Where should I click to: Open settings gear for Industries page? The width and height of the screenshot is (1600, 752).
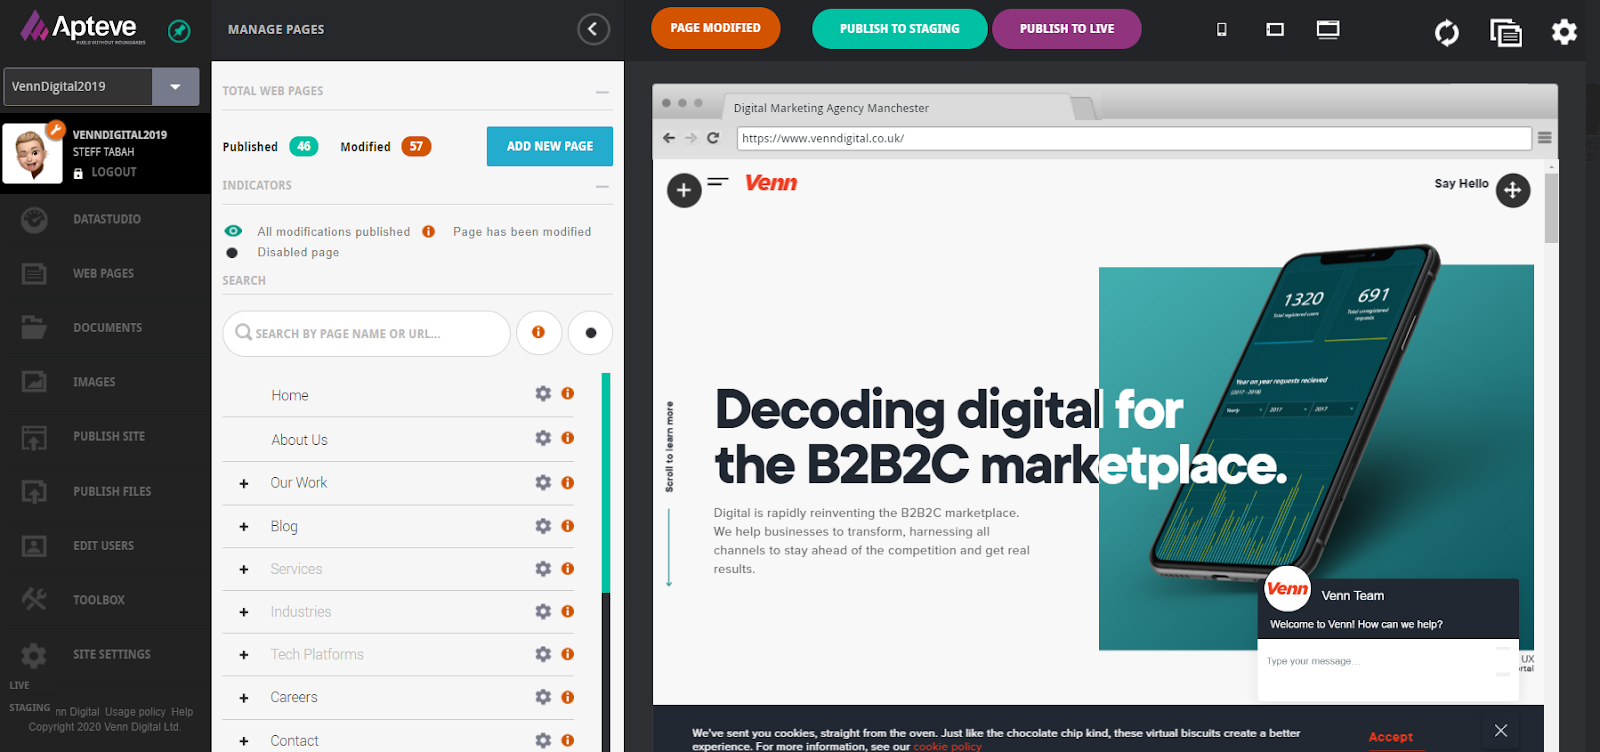click(543, 611)
